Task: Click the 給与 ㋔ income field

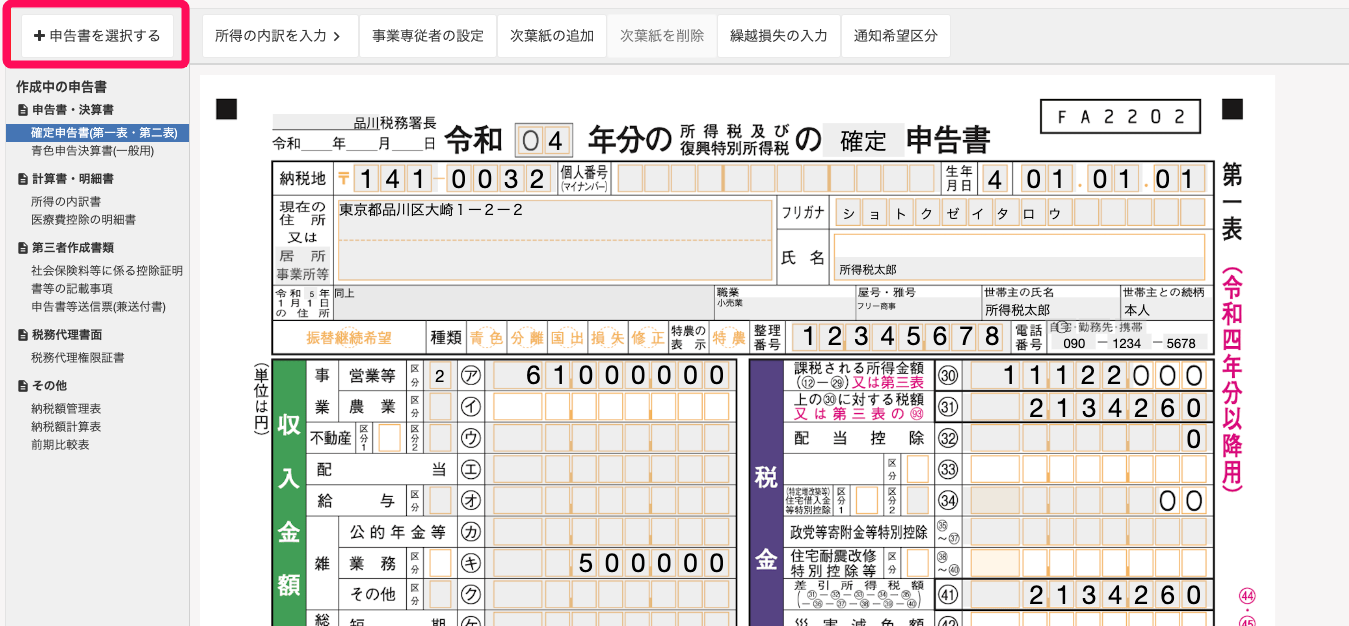Action: [x=612, y=499]
